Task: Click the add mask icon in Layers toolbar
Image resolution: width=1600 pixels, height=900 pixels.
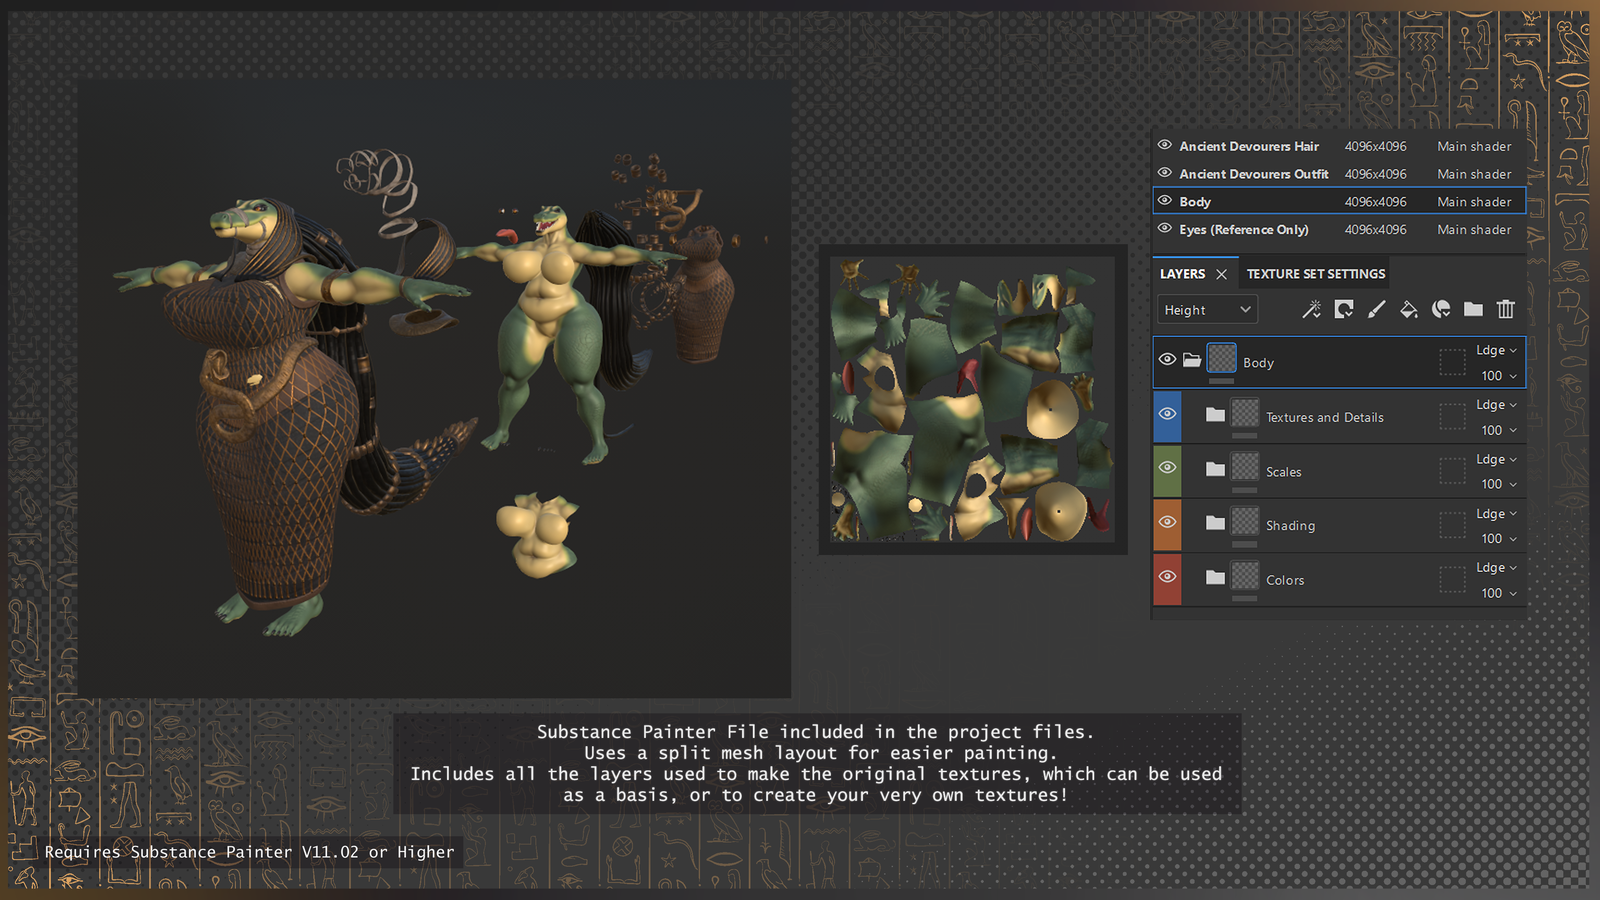Action: pos(1344,310)
